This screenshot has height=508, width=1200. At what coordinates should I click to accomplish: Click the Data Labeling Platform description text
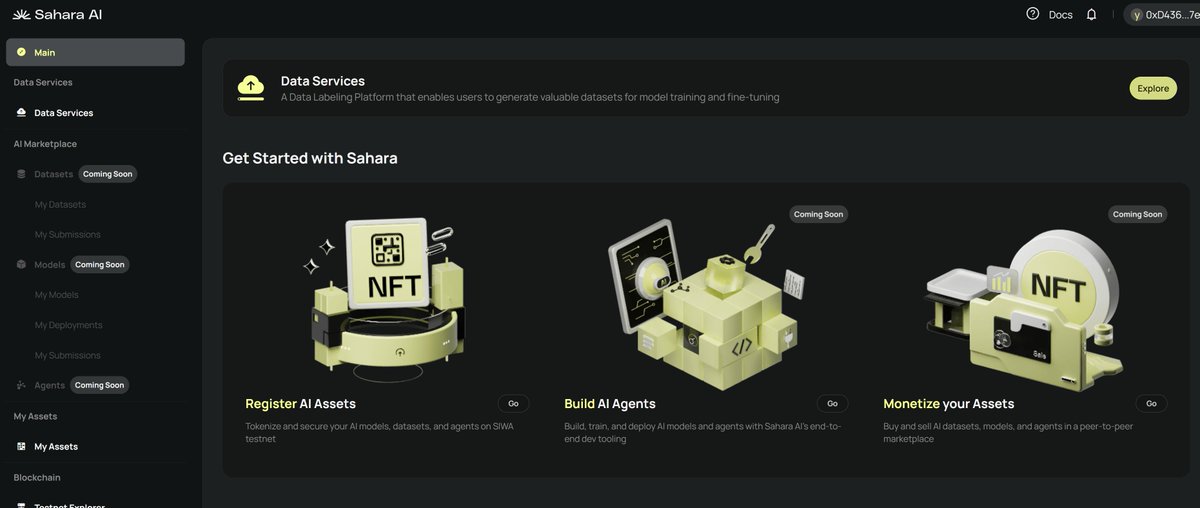pos(530,98)
